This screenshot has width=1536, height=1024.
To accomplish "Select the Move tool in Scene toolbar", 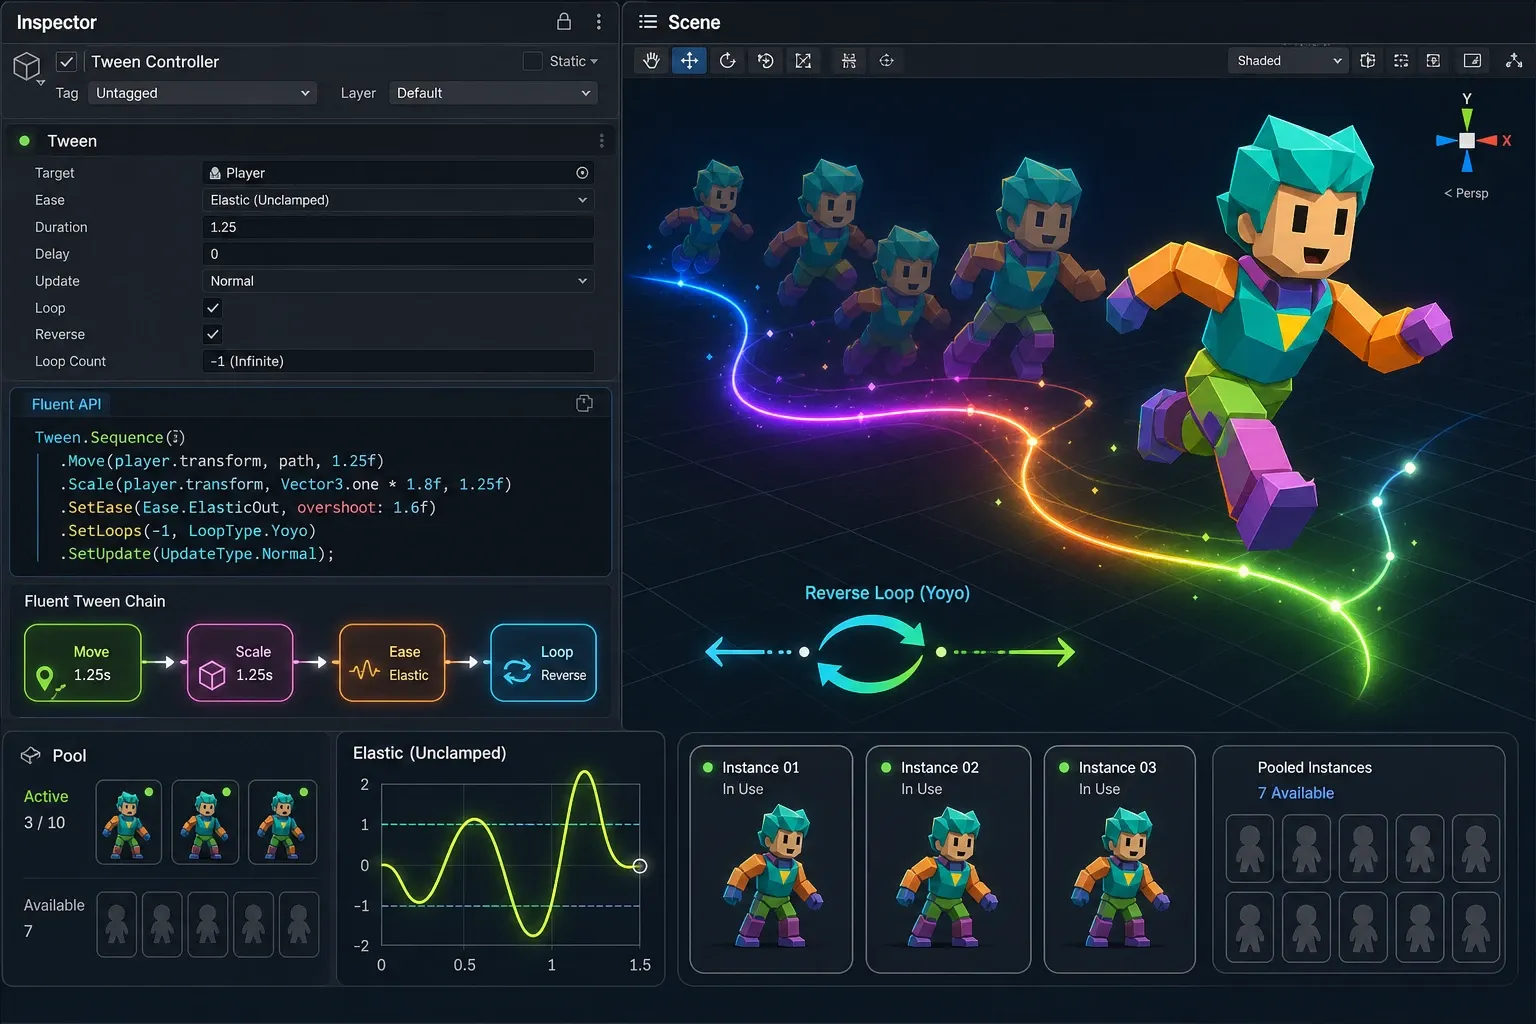I will (x=690, y=61).
